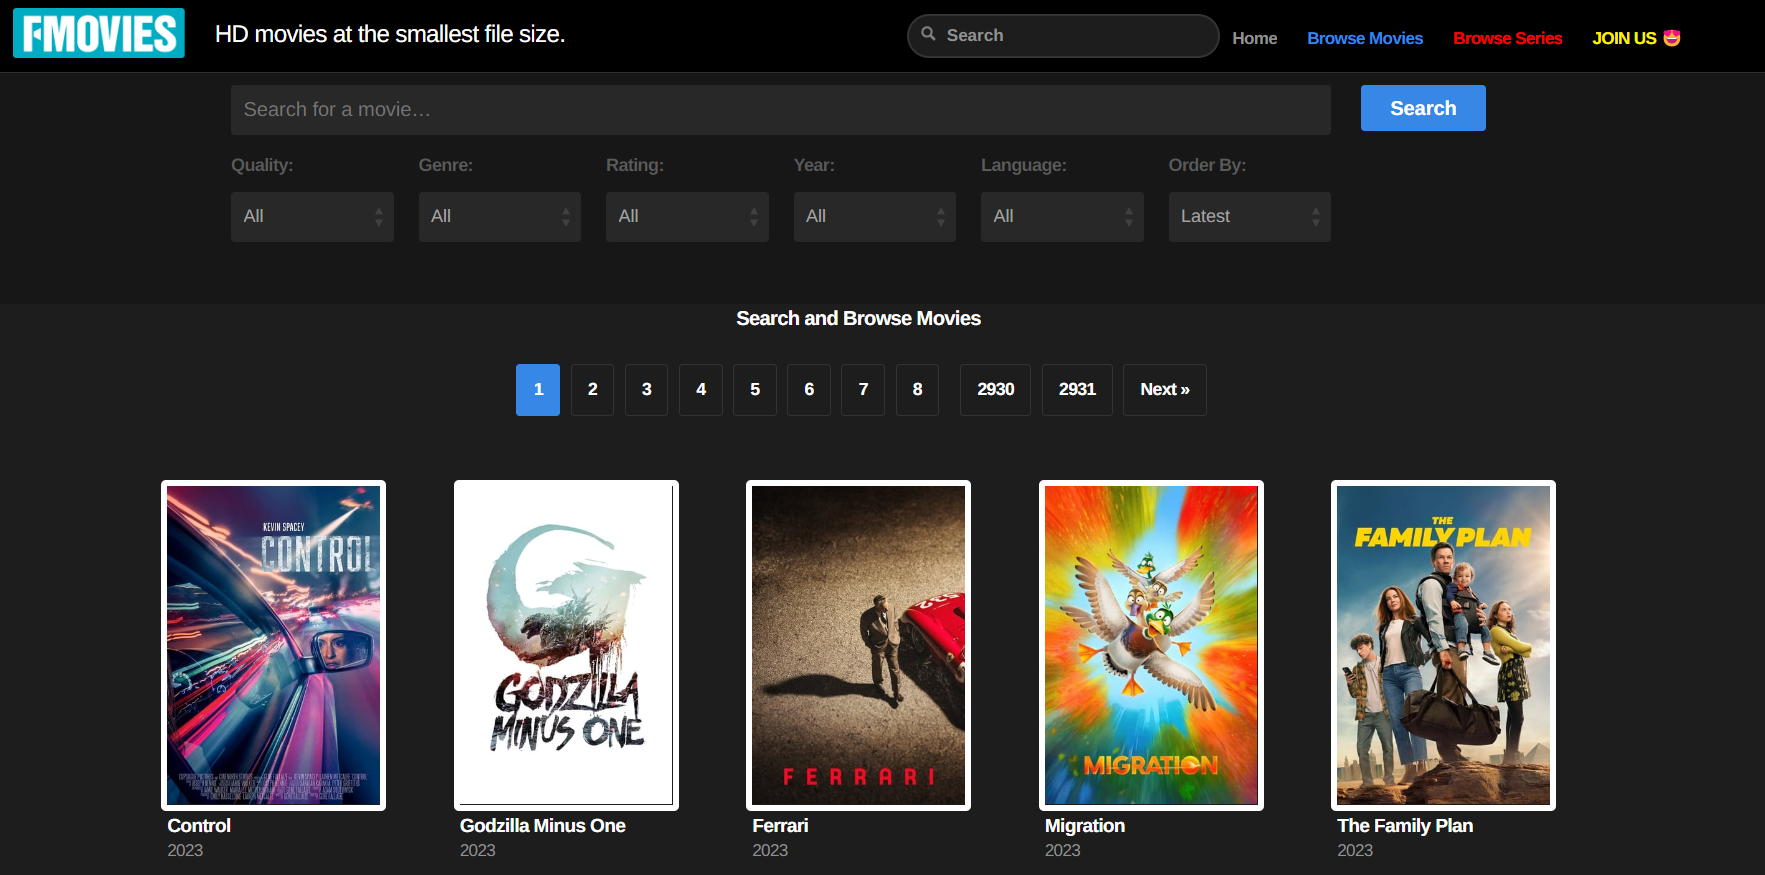Click the Ferrari title link
The image size is (1765, 875).
pos(780,826)
